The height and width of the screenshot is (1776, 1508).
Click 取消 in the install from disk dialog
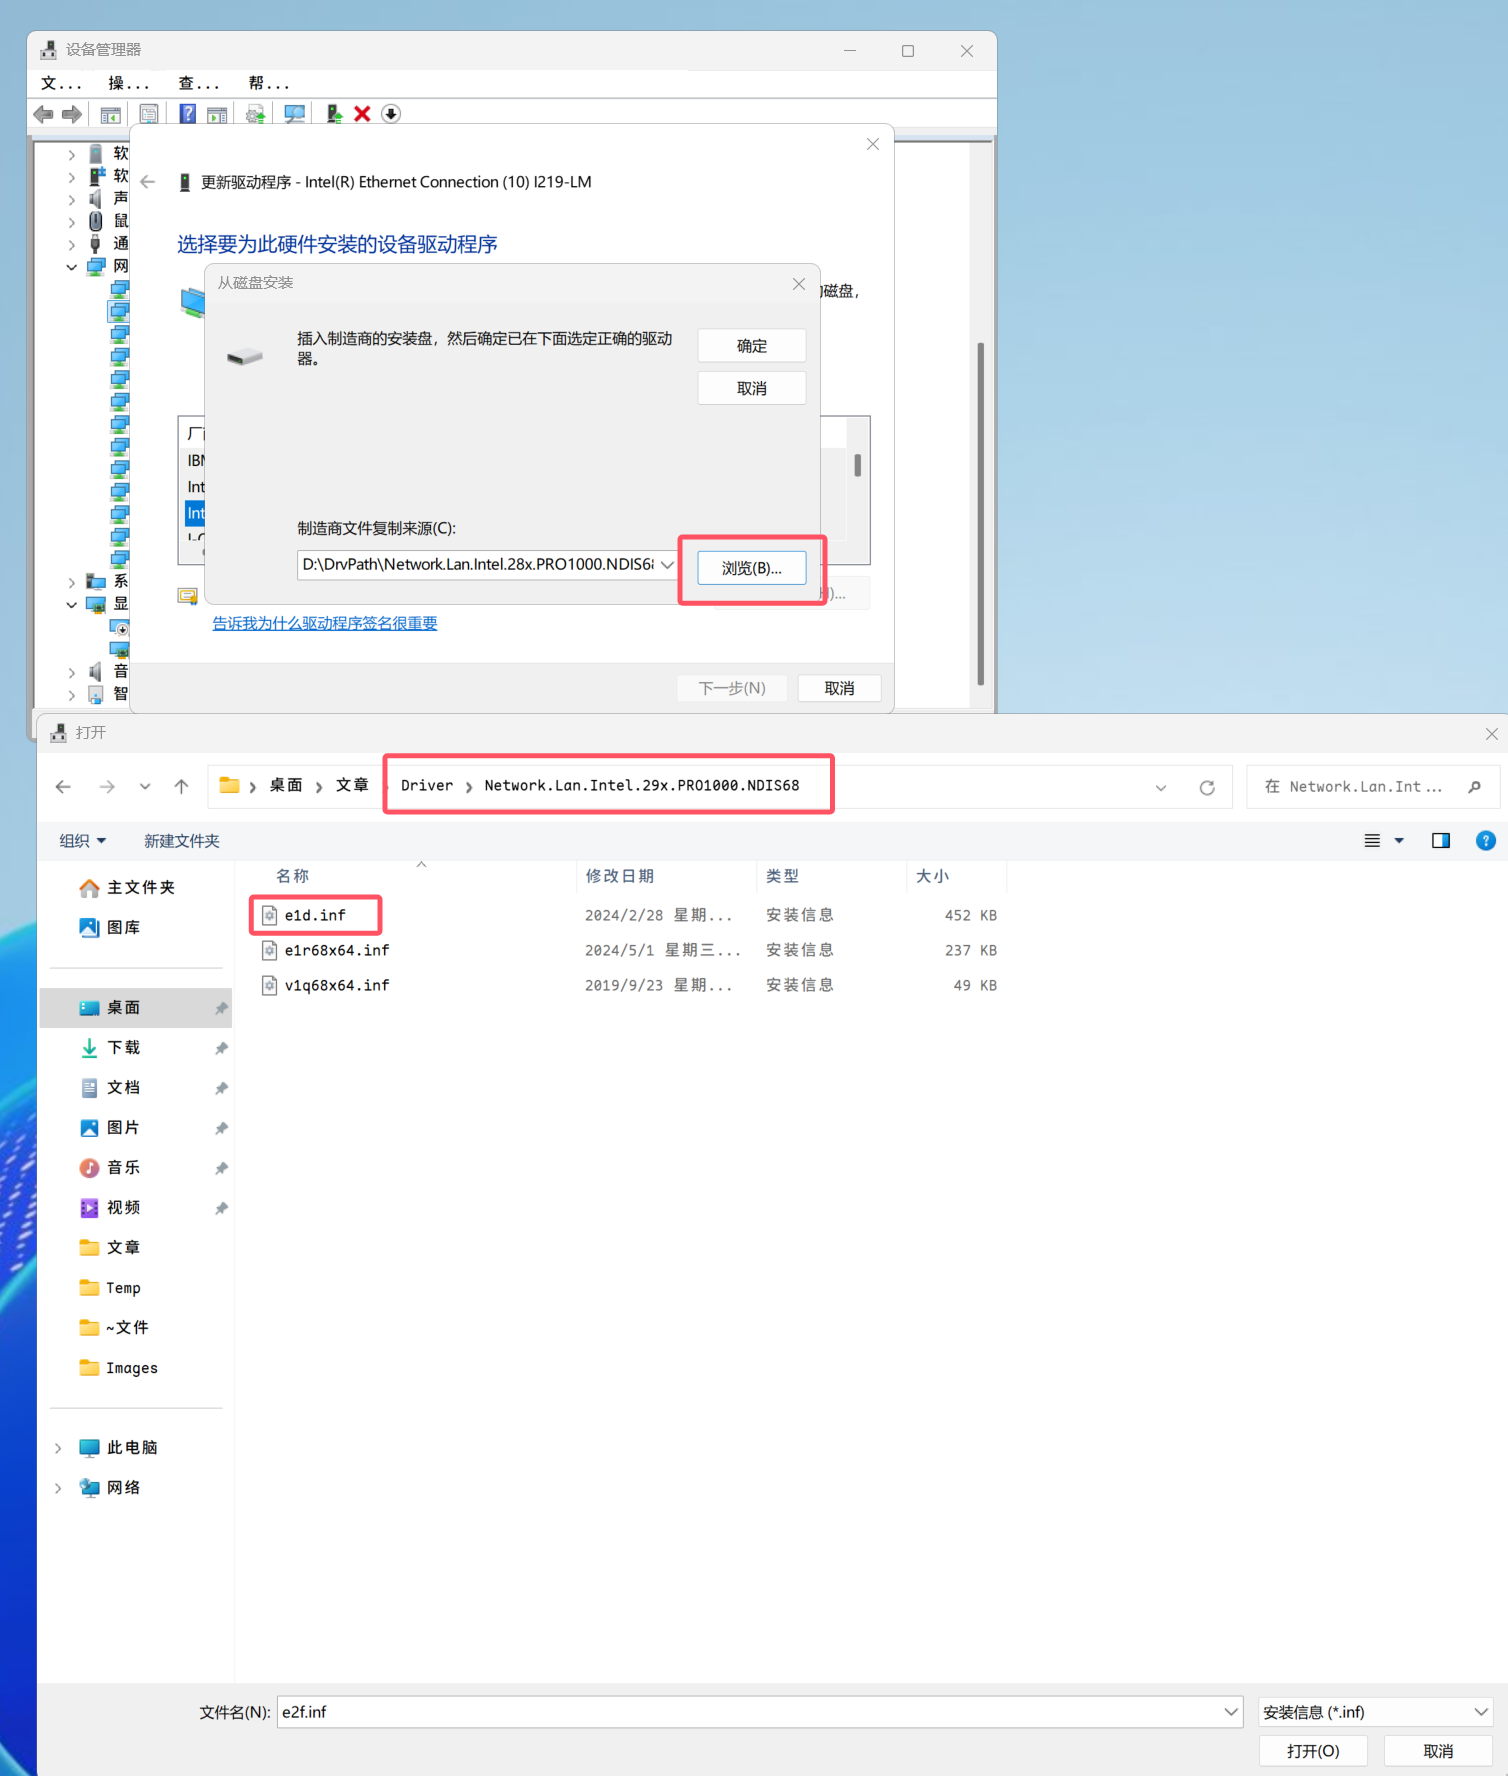752,388
